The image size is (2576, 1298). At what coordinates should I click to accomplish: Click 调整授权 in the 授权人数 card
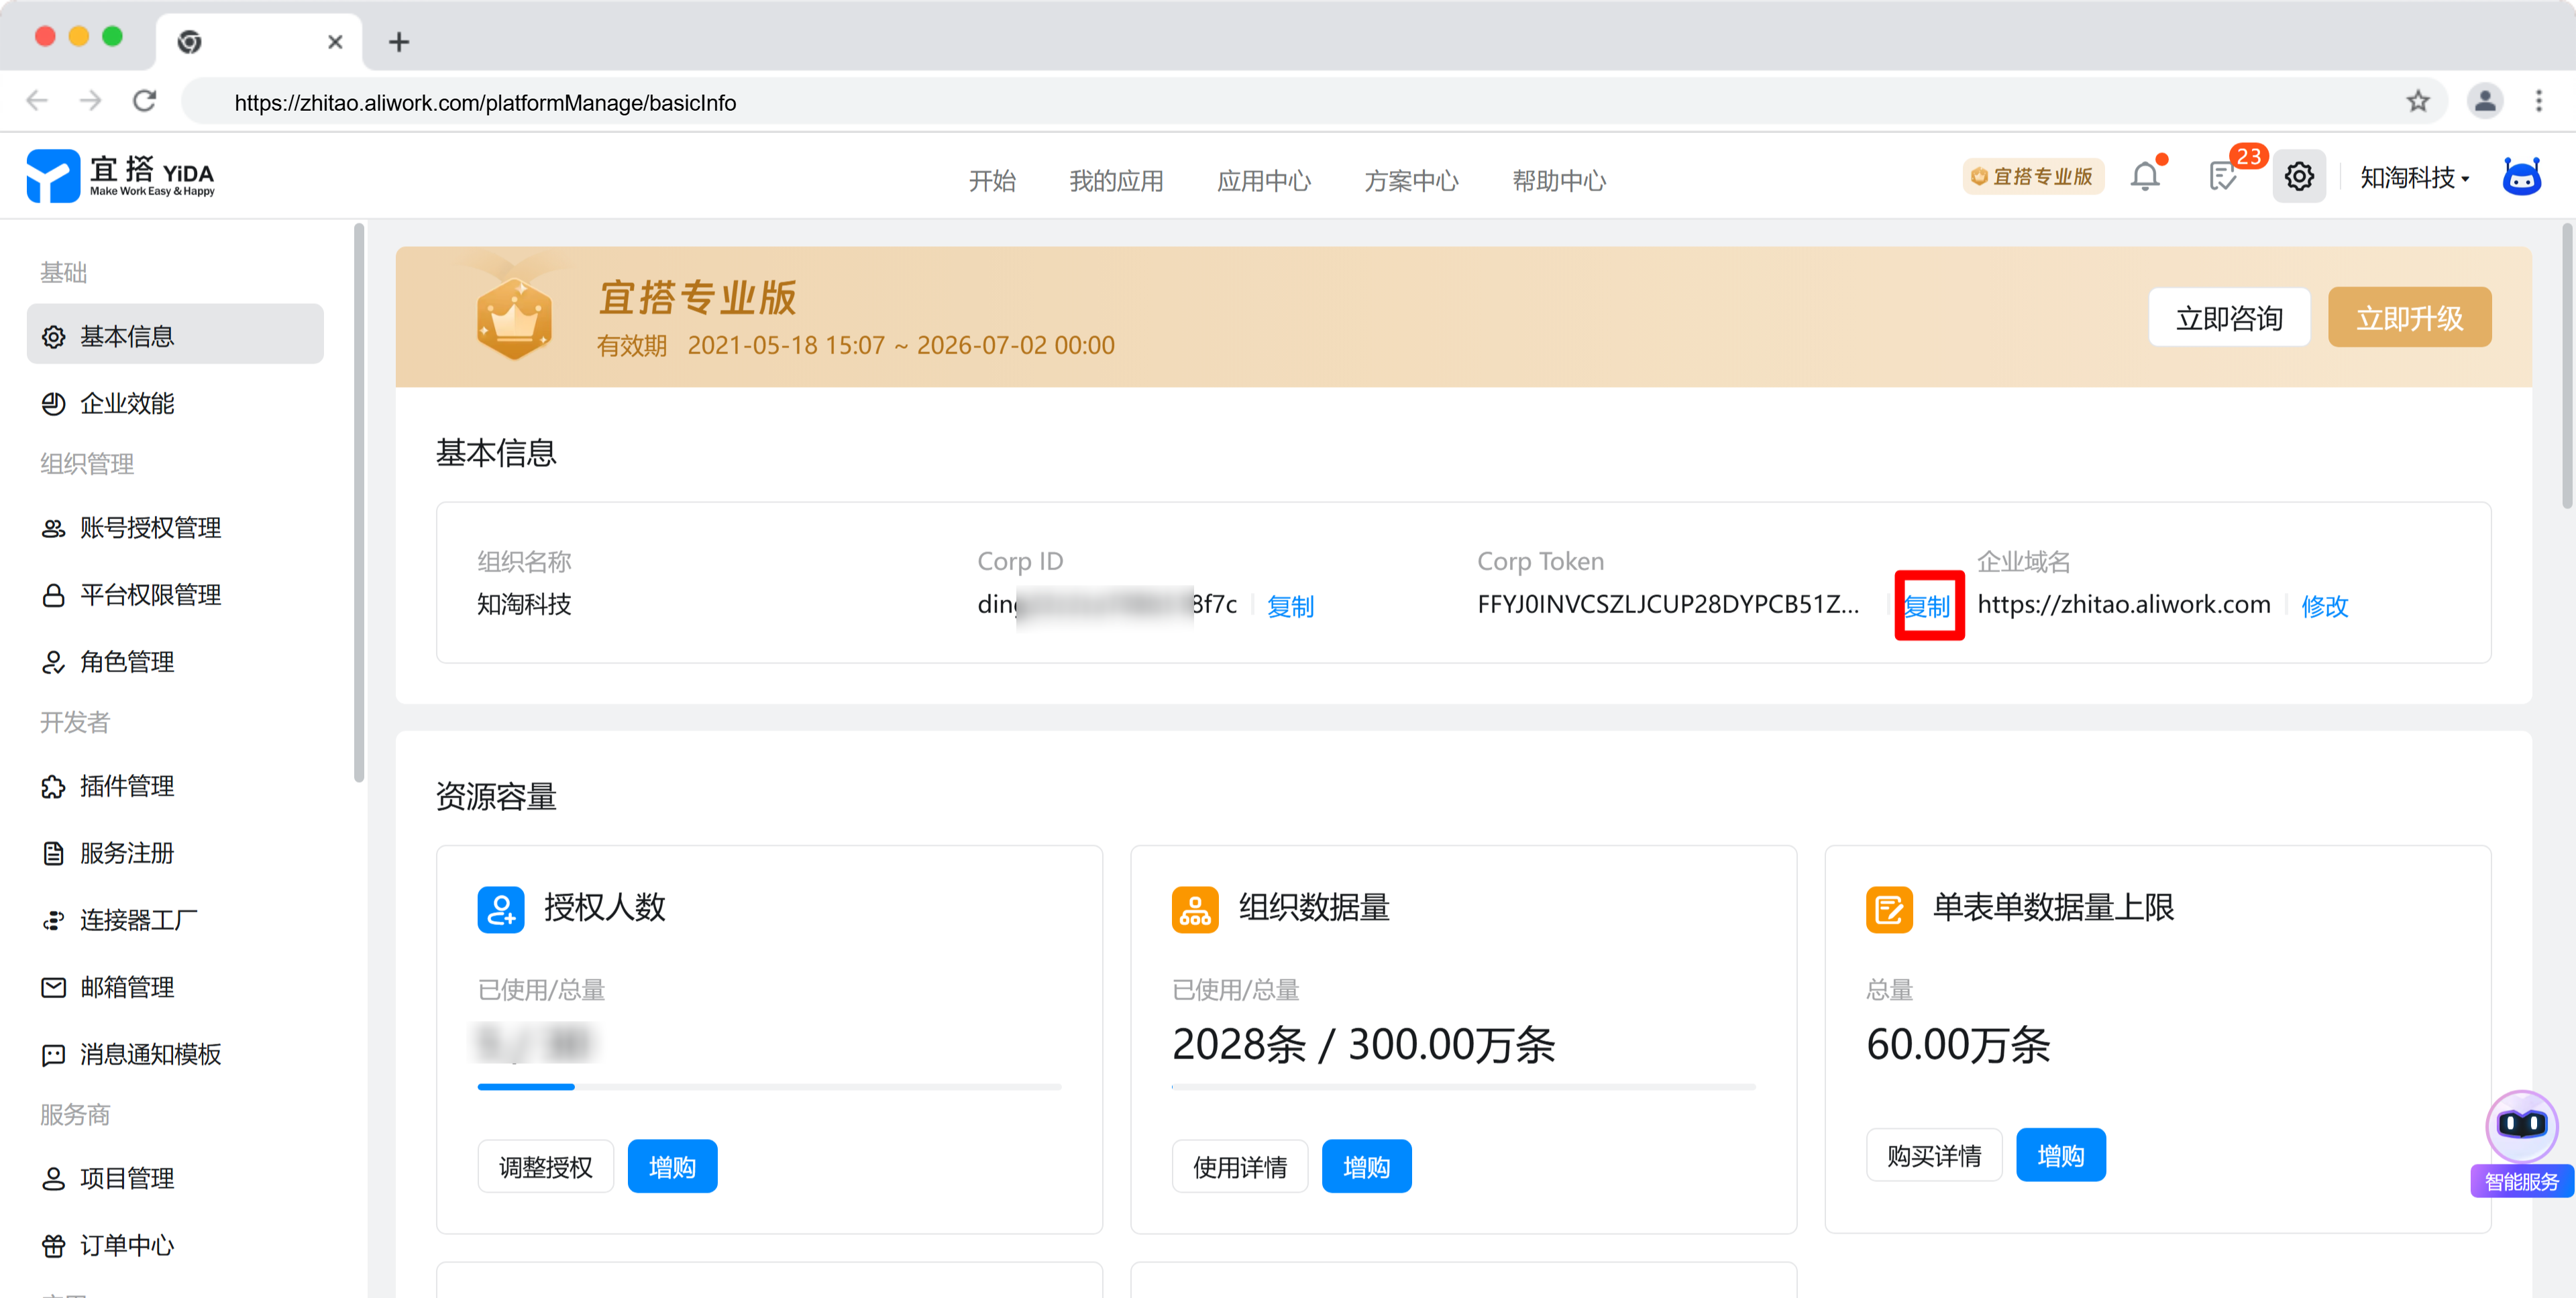[x=545, y=1166]
